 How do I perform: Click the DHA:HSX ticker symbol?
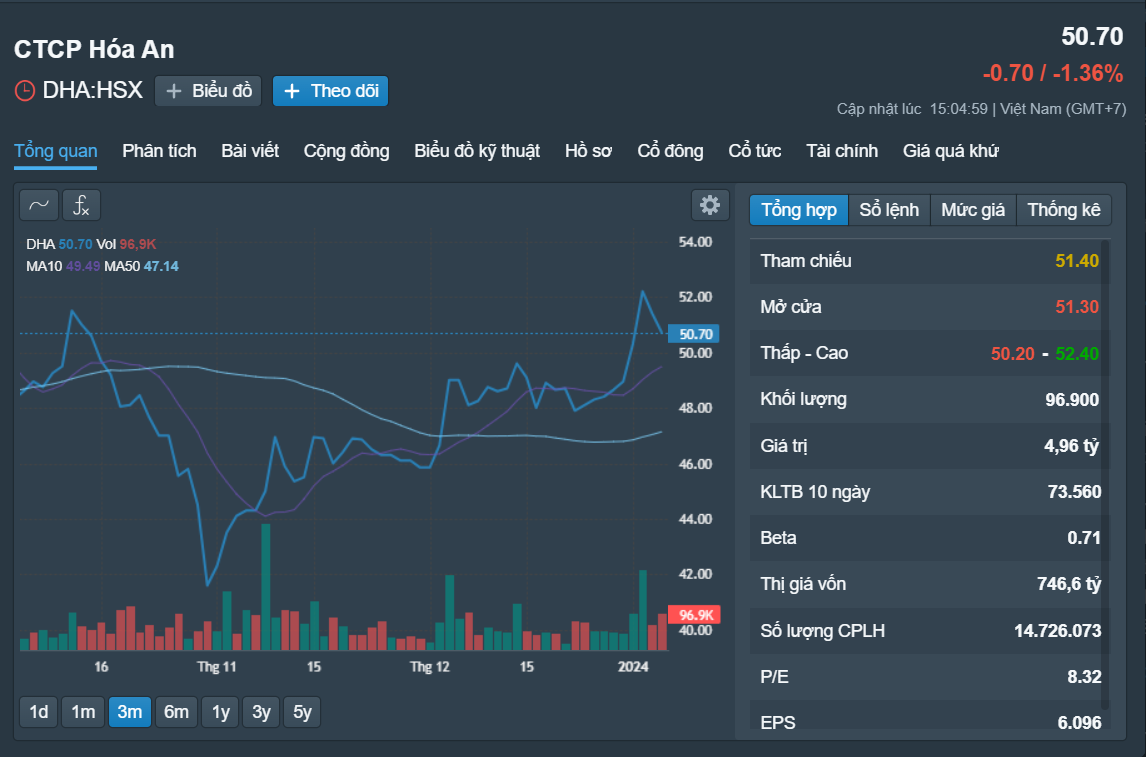[x=93, y=91]
